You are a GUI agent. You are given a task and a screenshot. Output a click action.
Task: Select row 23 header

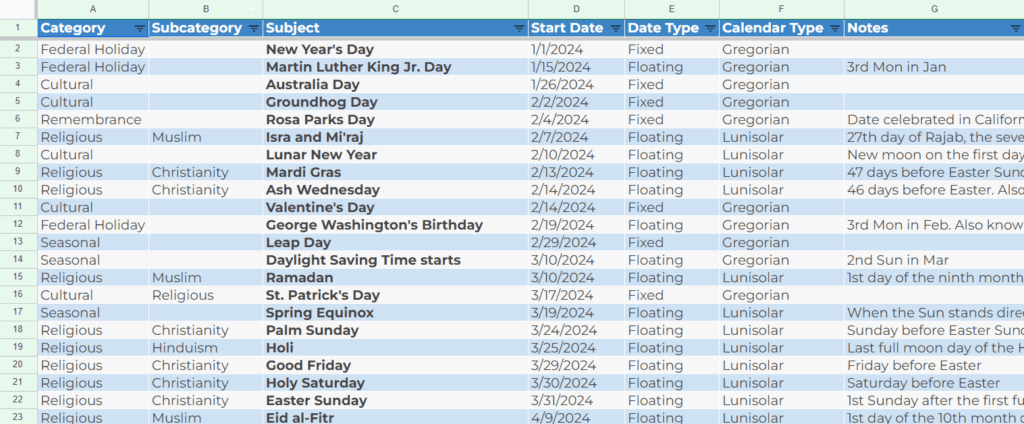pyautogui.click(x=18, y=417)
